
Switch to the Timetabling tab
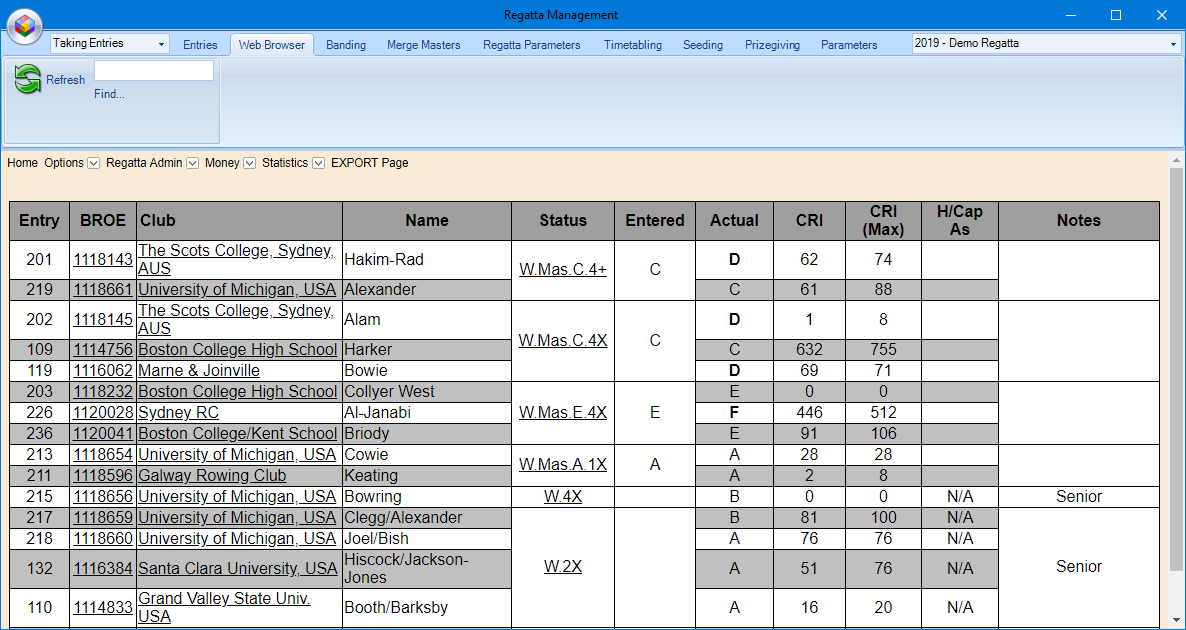(632, 44)
